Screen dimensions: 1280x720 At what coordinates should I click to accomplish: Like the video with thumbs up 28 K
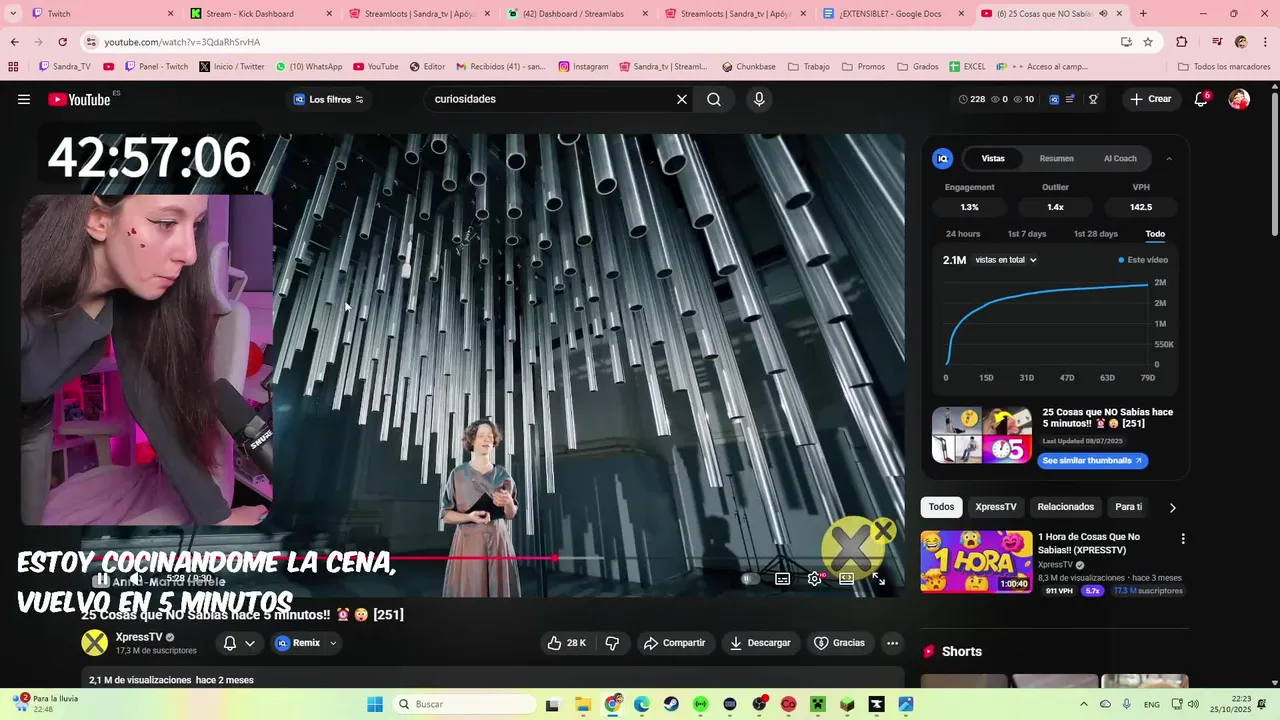tap(566, 643)
